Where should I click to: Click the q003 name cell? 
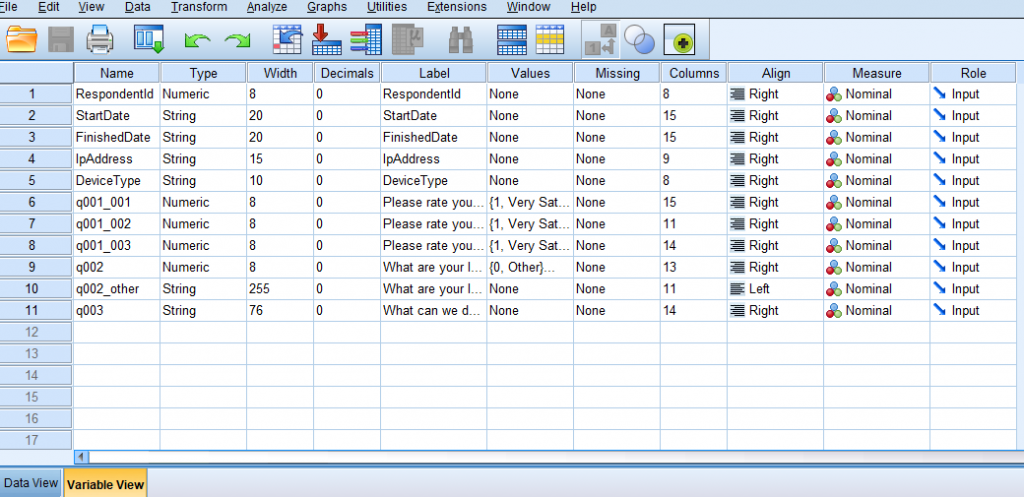click(x=117, y=311)
